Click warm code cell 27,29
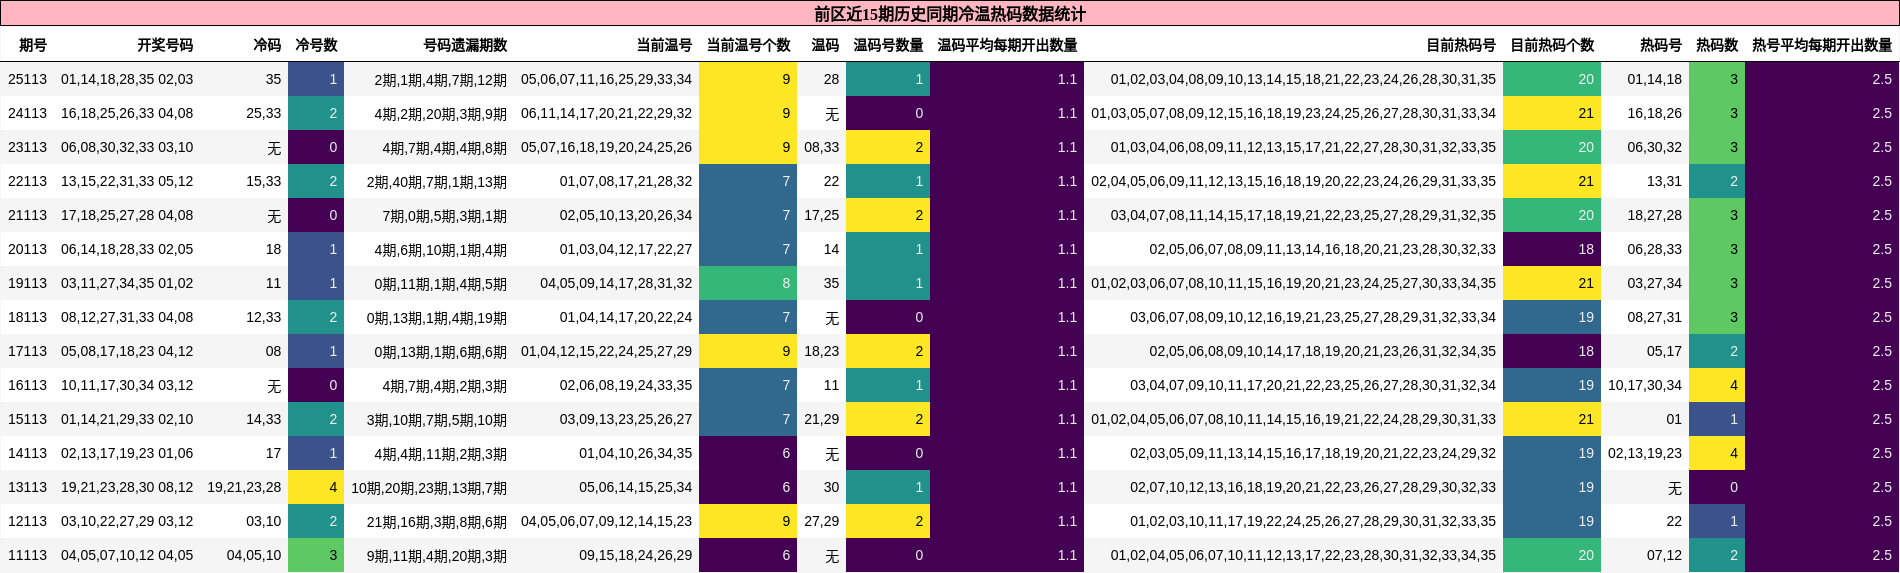The width and height of the screenshot is (1900, 573). pos(822,521)
